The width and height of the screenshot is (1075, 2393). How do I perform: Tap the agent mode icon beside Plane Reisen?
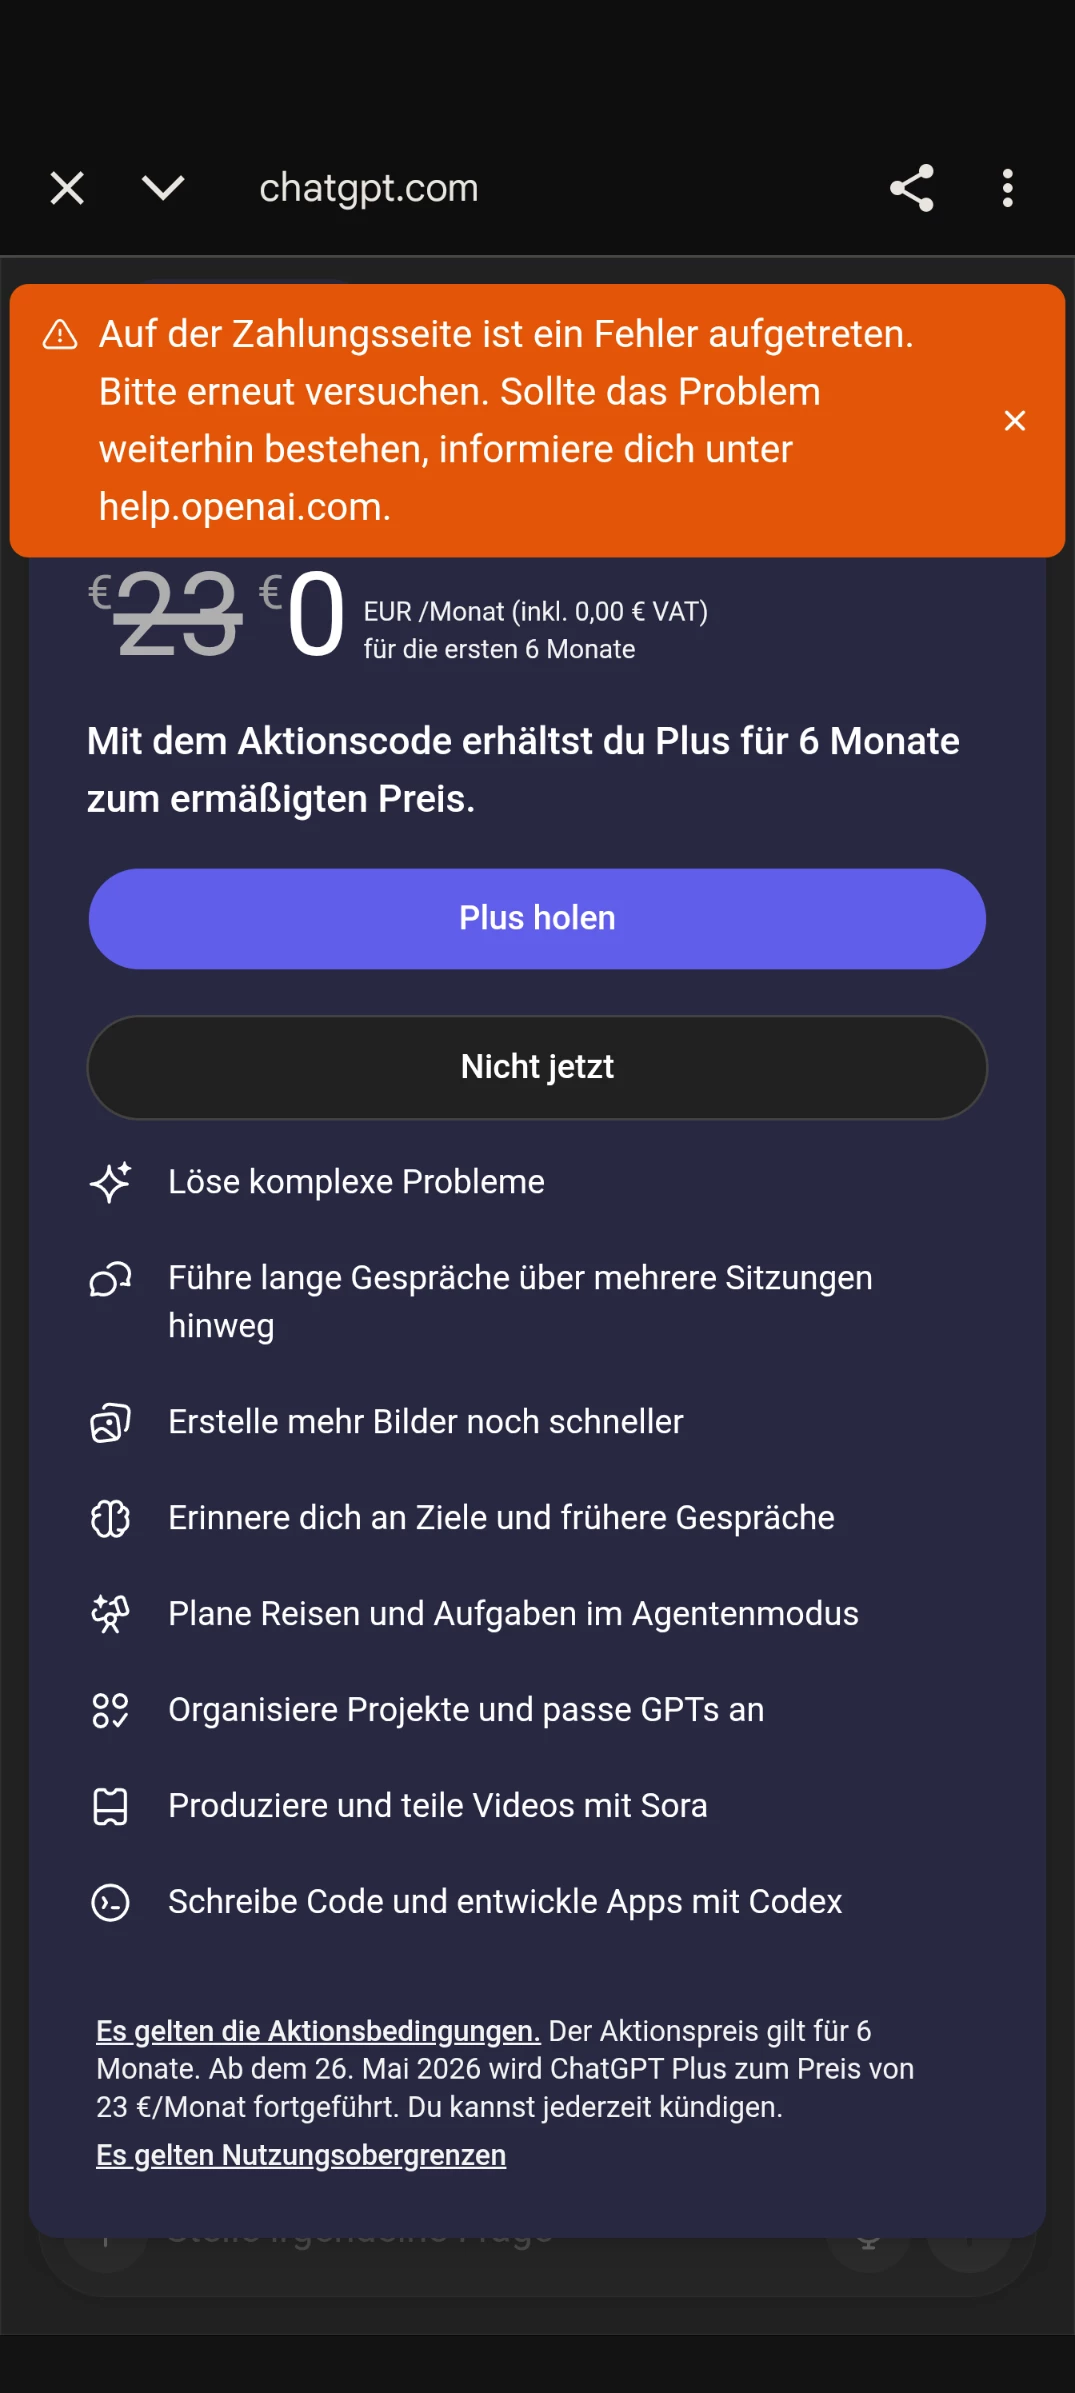click(110, 1614)
